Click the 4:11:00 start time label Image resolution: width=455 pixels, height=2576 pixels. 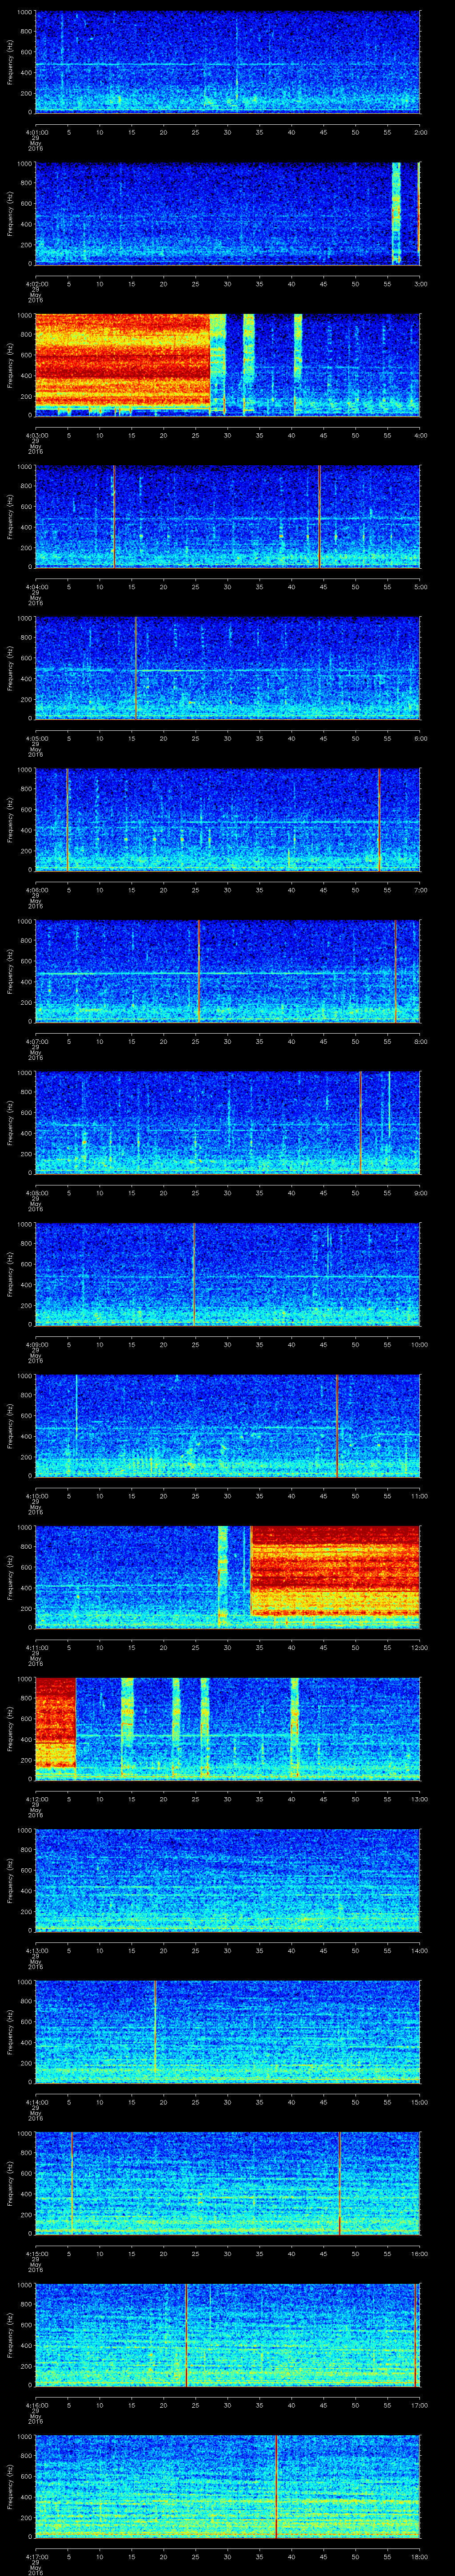(x=36, y=1647)
